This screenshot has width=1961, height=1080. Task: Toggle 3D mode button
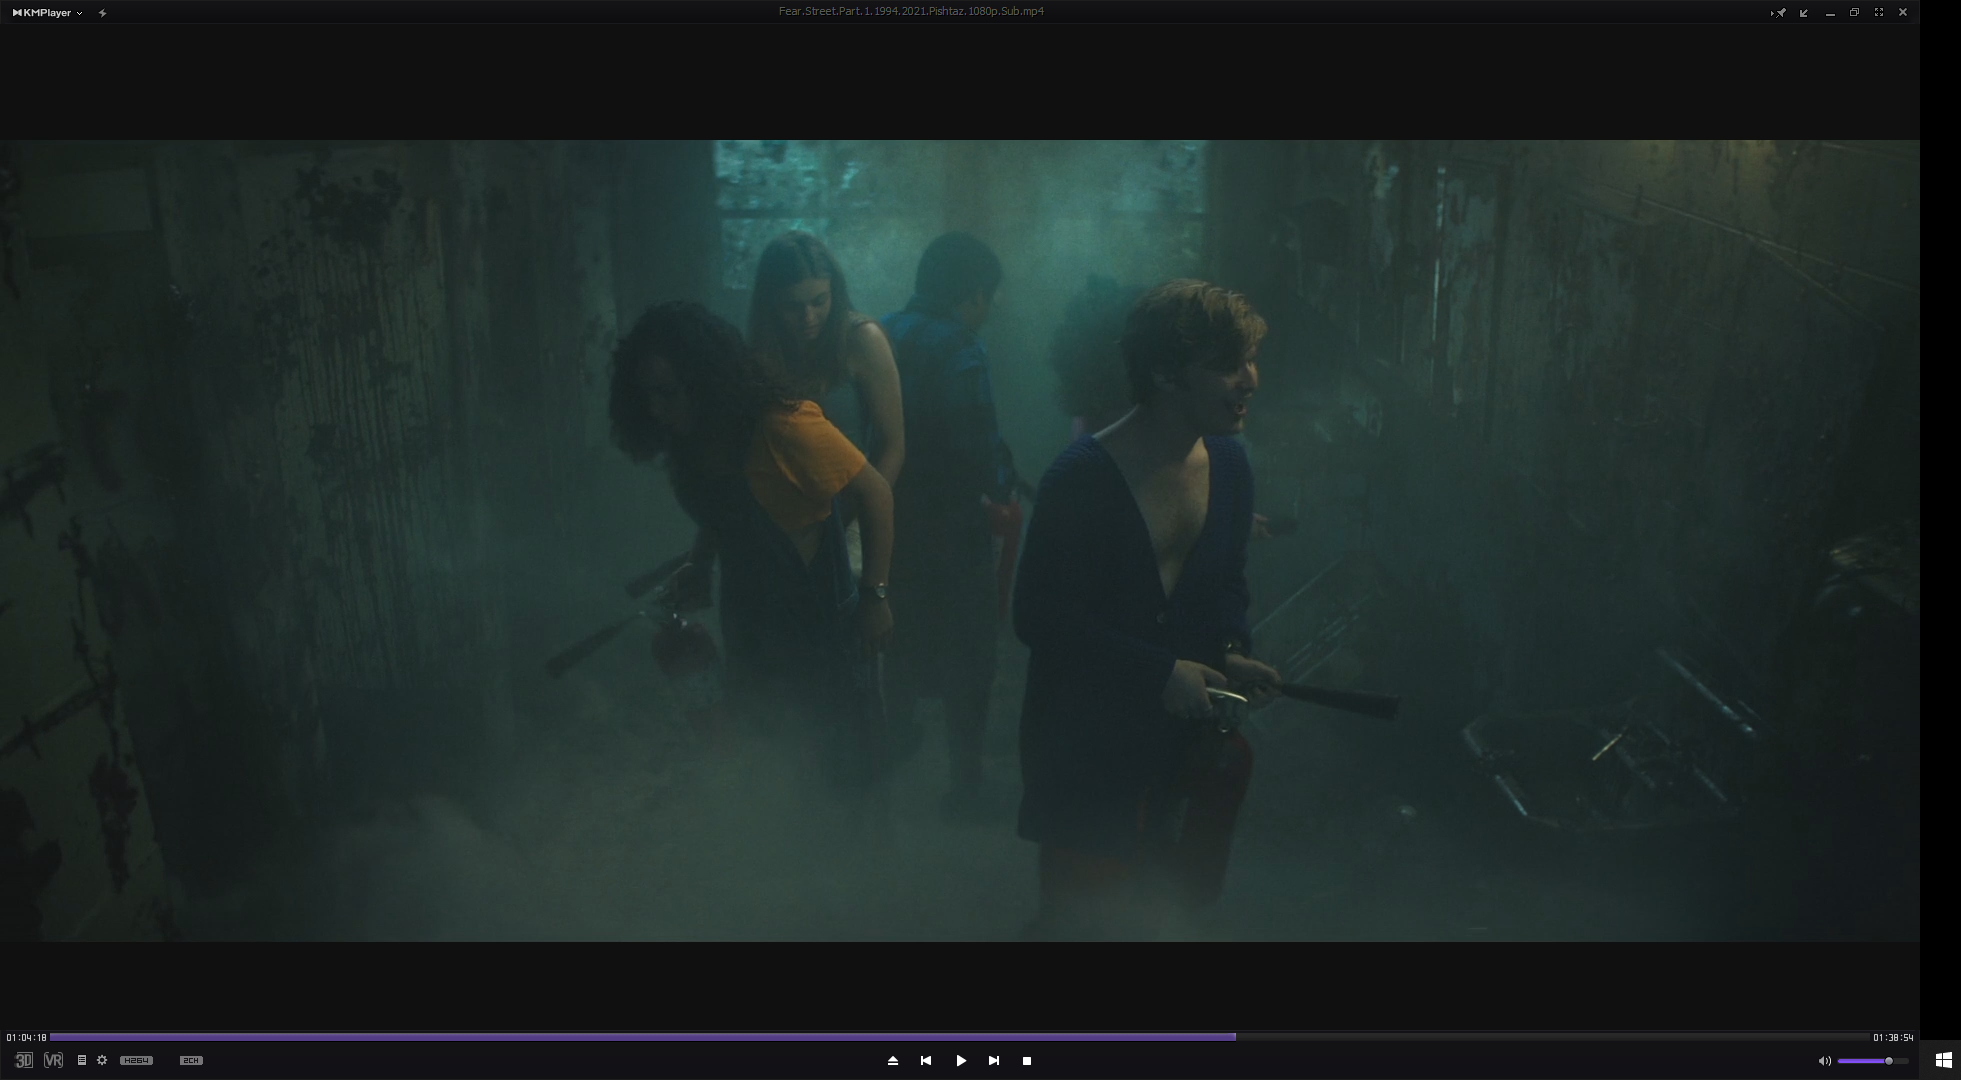pyautogui.click(x=23, y=1060)
